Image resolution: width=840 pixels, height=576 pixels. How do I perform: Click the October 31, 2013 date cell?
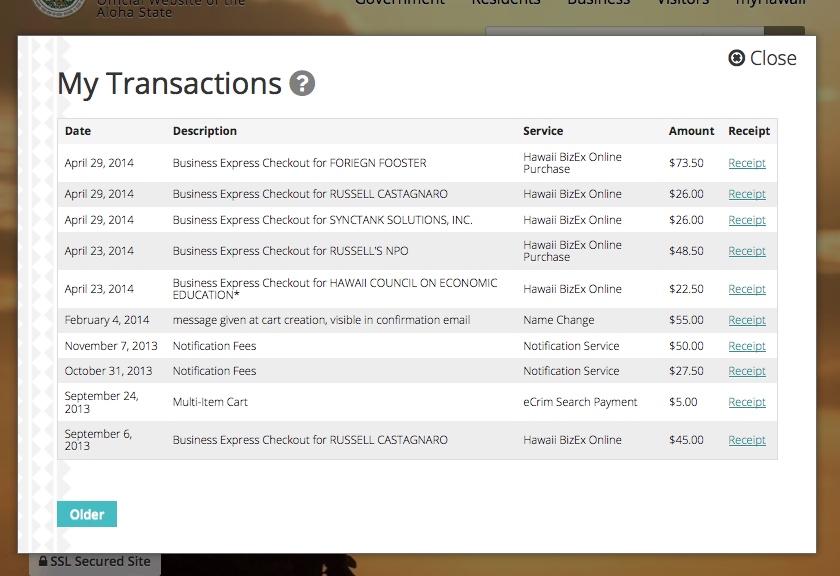coord(108,371)
